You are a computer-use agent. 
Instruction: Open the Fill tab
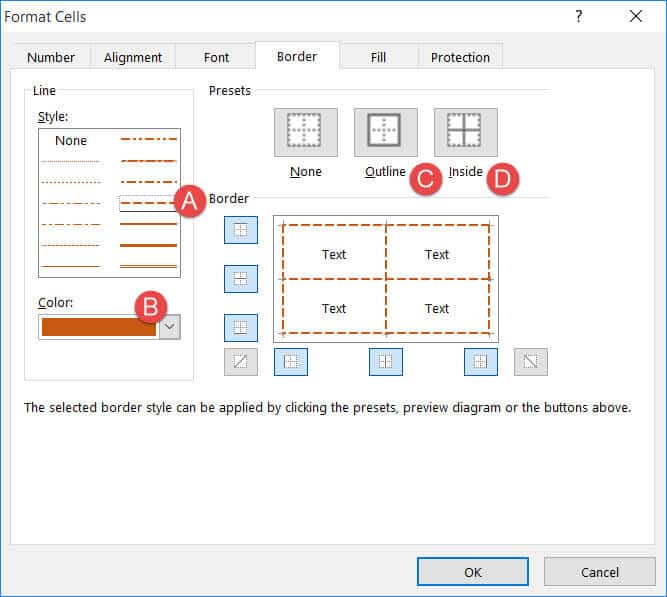(378, 57)
